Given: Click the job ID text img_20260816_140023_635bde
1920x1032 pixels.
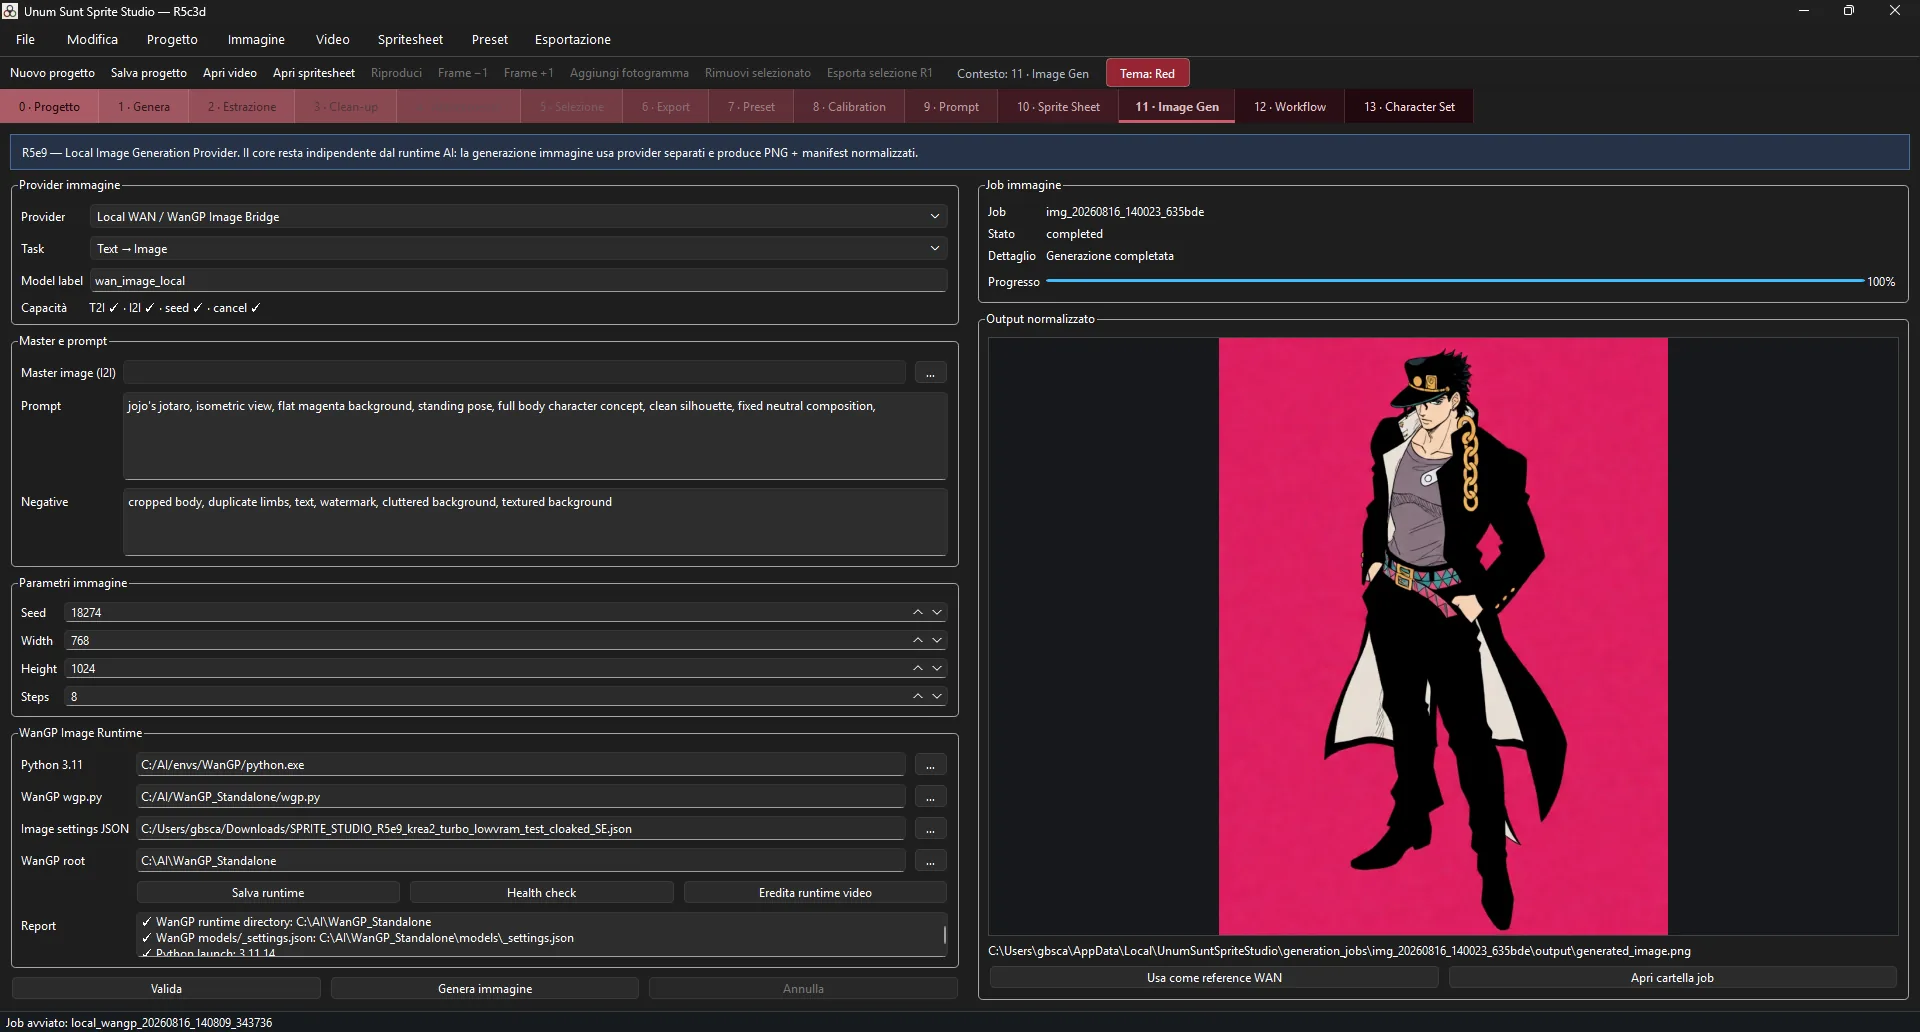Looking at the screenshot, I should (1125, 212).
